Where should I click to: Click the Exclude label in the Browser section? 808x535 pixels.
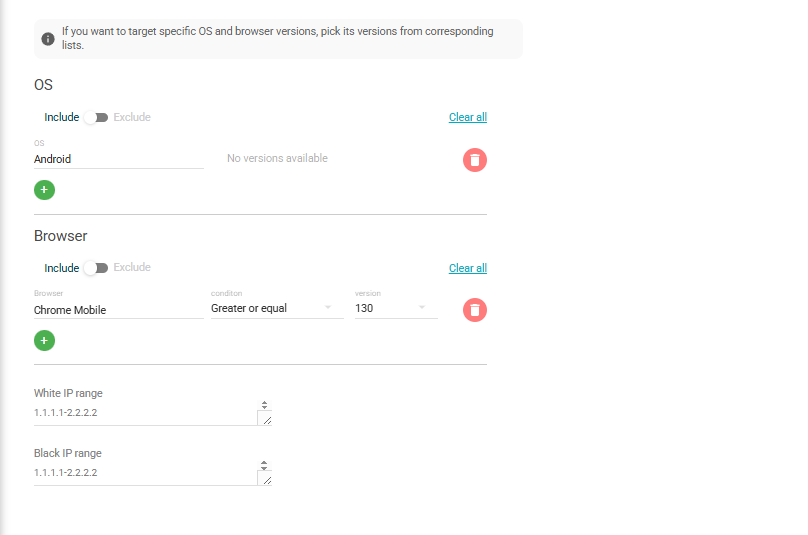pos(132,268)
